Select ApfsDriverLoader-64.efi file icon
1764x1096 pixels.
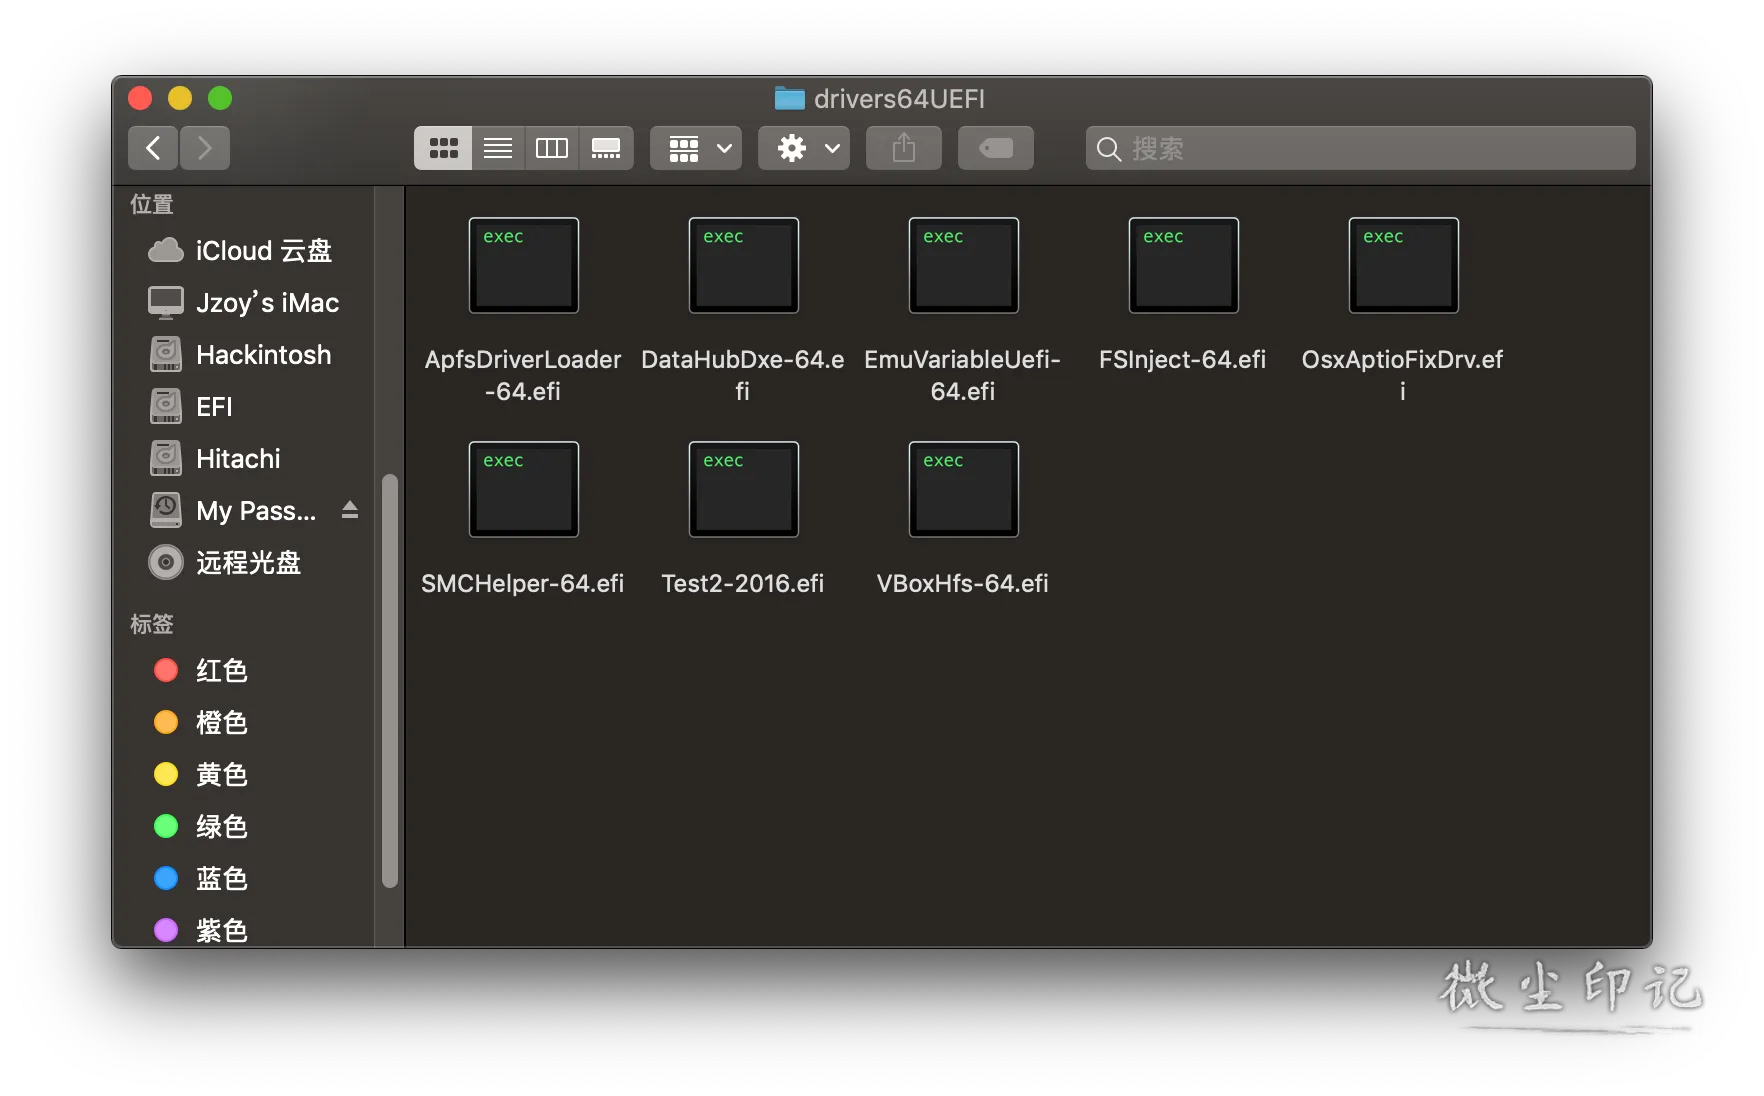click(524, 265)
